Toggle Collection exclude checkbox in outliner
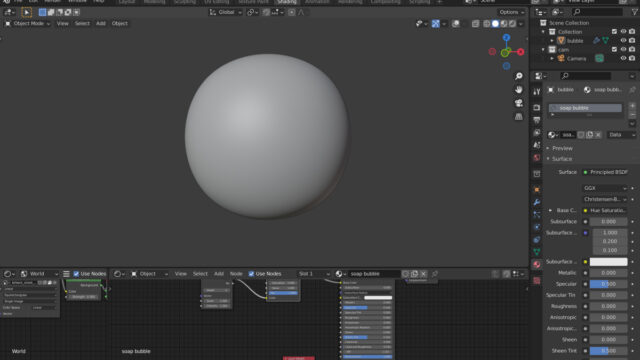Screen dimensions: 640x360 tap(614, 31)
